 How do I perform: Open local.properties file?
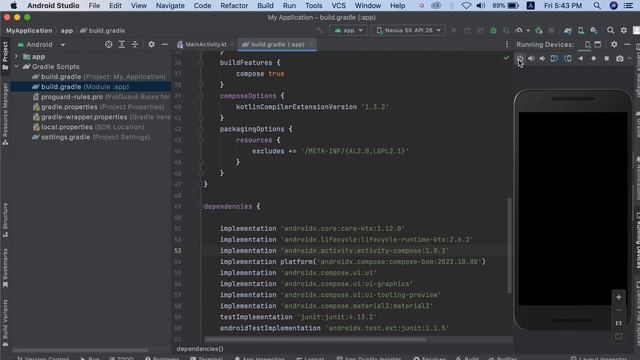(88, 127)
